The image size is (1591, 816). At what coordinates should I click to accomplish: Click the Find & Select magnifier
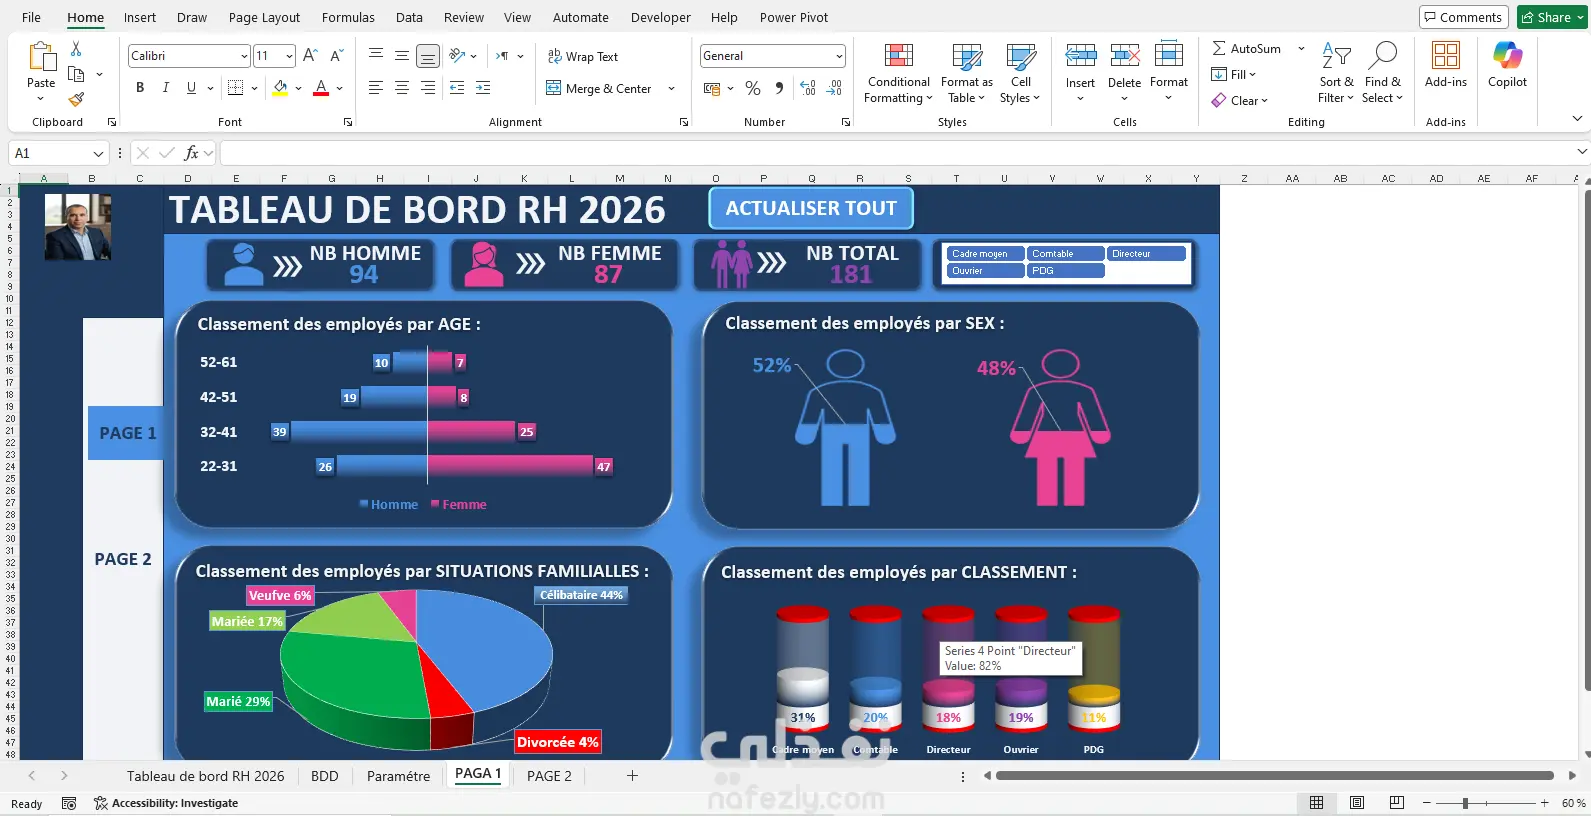pyautogui.click(x=1382, y=56)
